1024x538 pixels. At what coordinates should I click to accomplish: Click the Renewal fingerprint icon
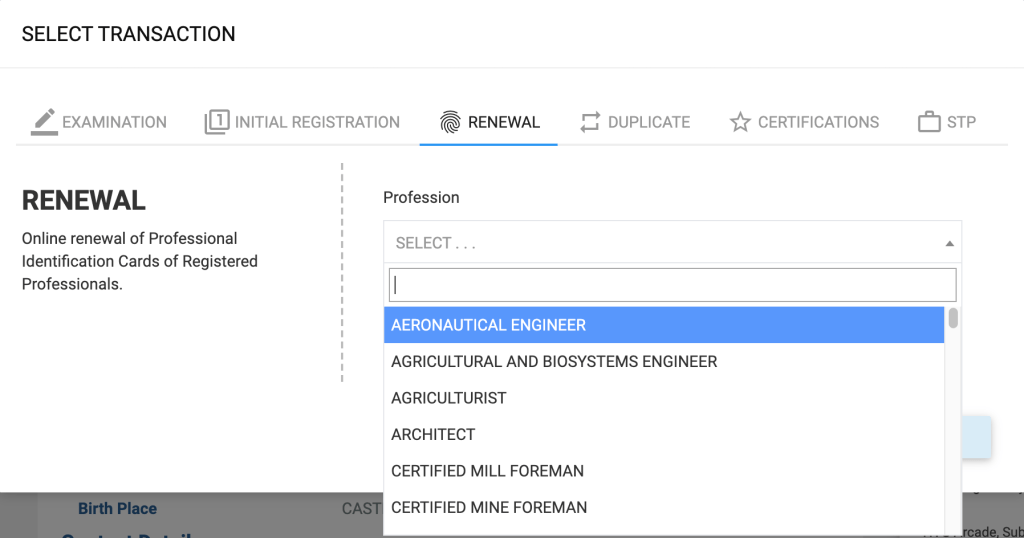451,122
